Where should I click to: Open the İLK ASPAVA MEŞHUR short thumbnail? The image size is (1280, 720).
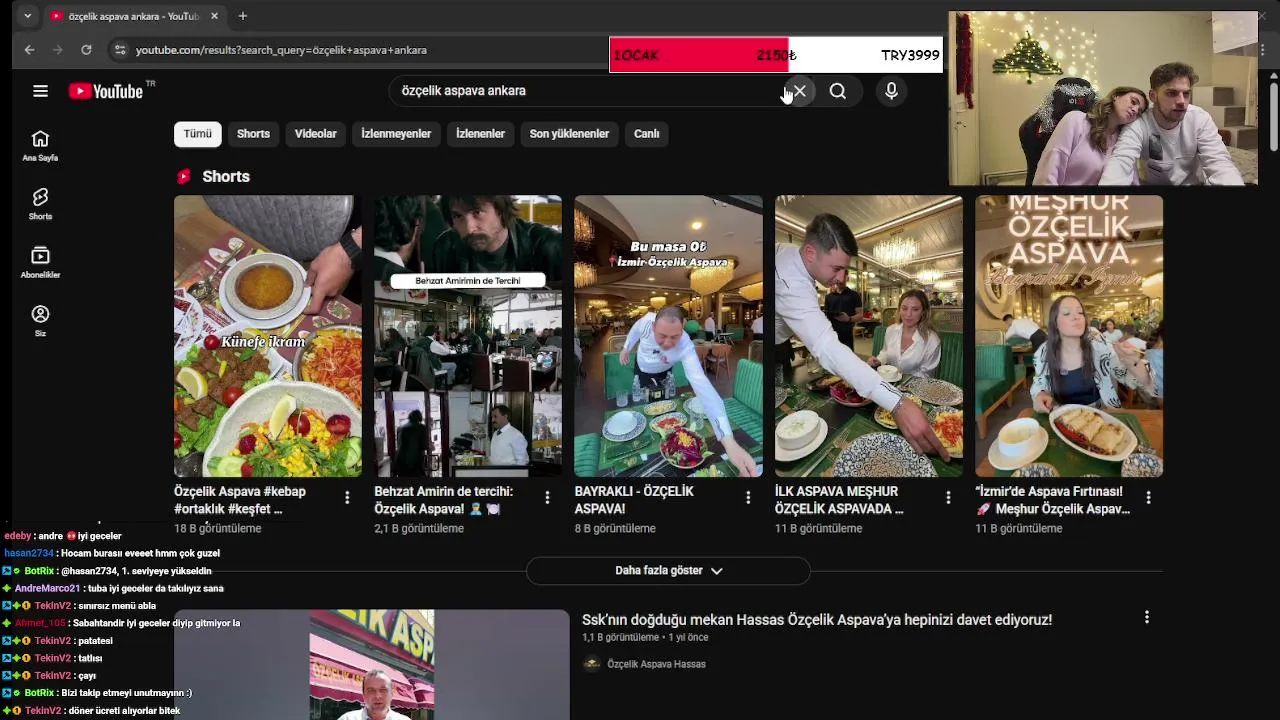[869, 336]
